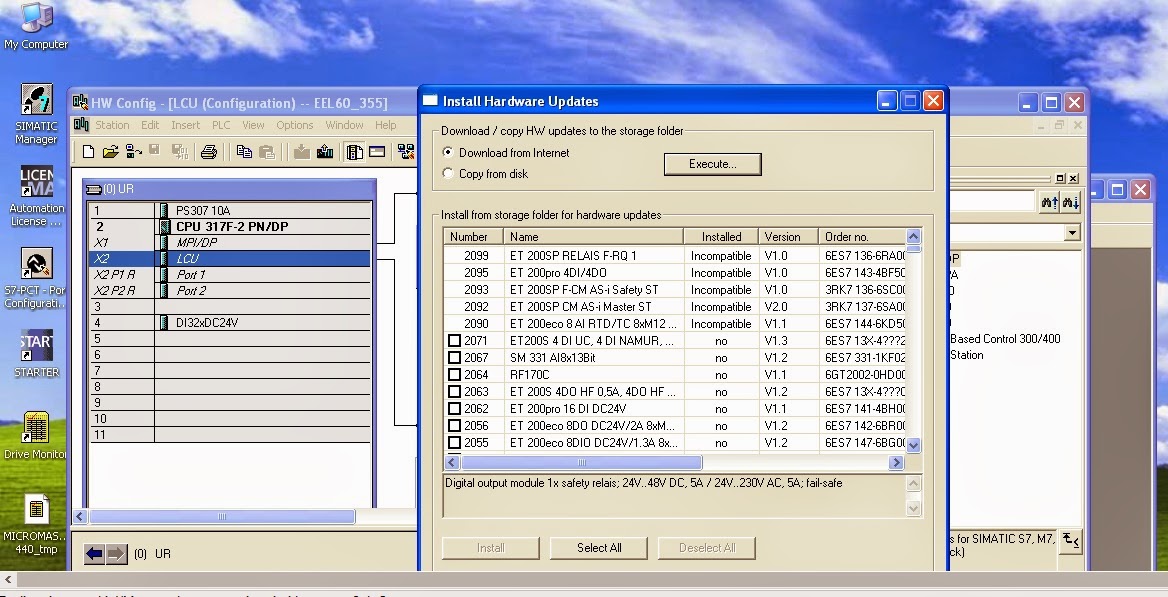Viewport: 1168px width, 597px height.
Task: Open the PLC menu
Action: click(x=220, y=125)
